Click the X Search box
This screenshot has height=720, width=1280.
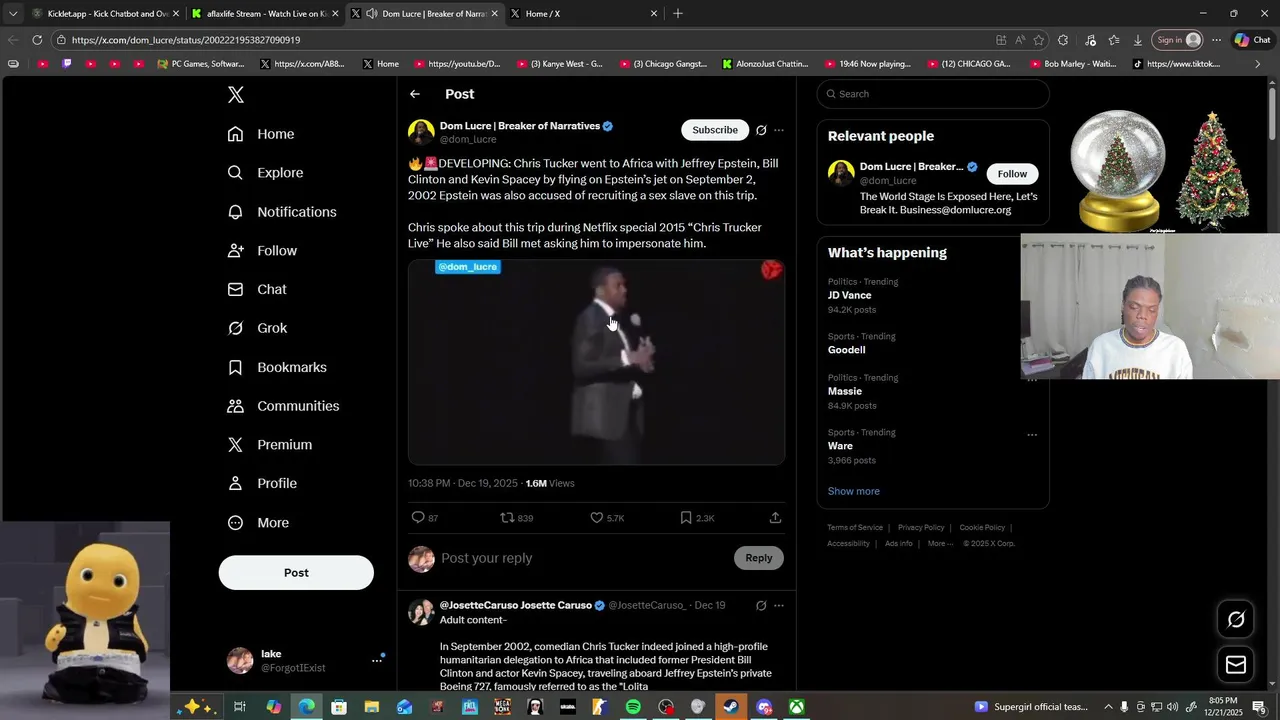point(933,94)
